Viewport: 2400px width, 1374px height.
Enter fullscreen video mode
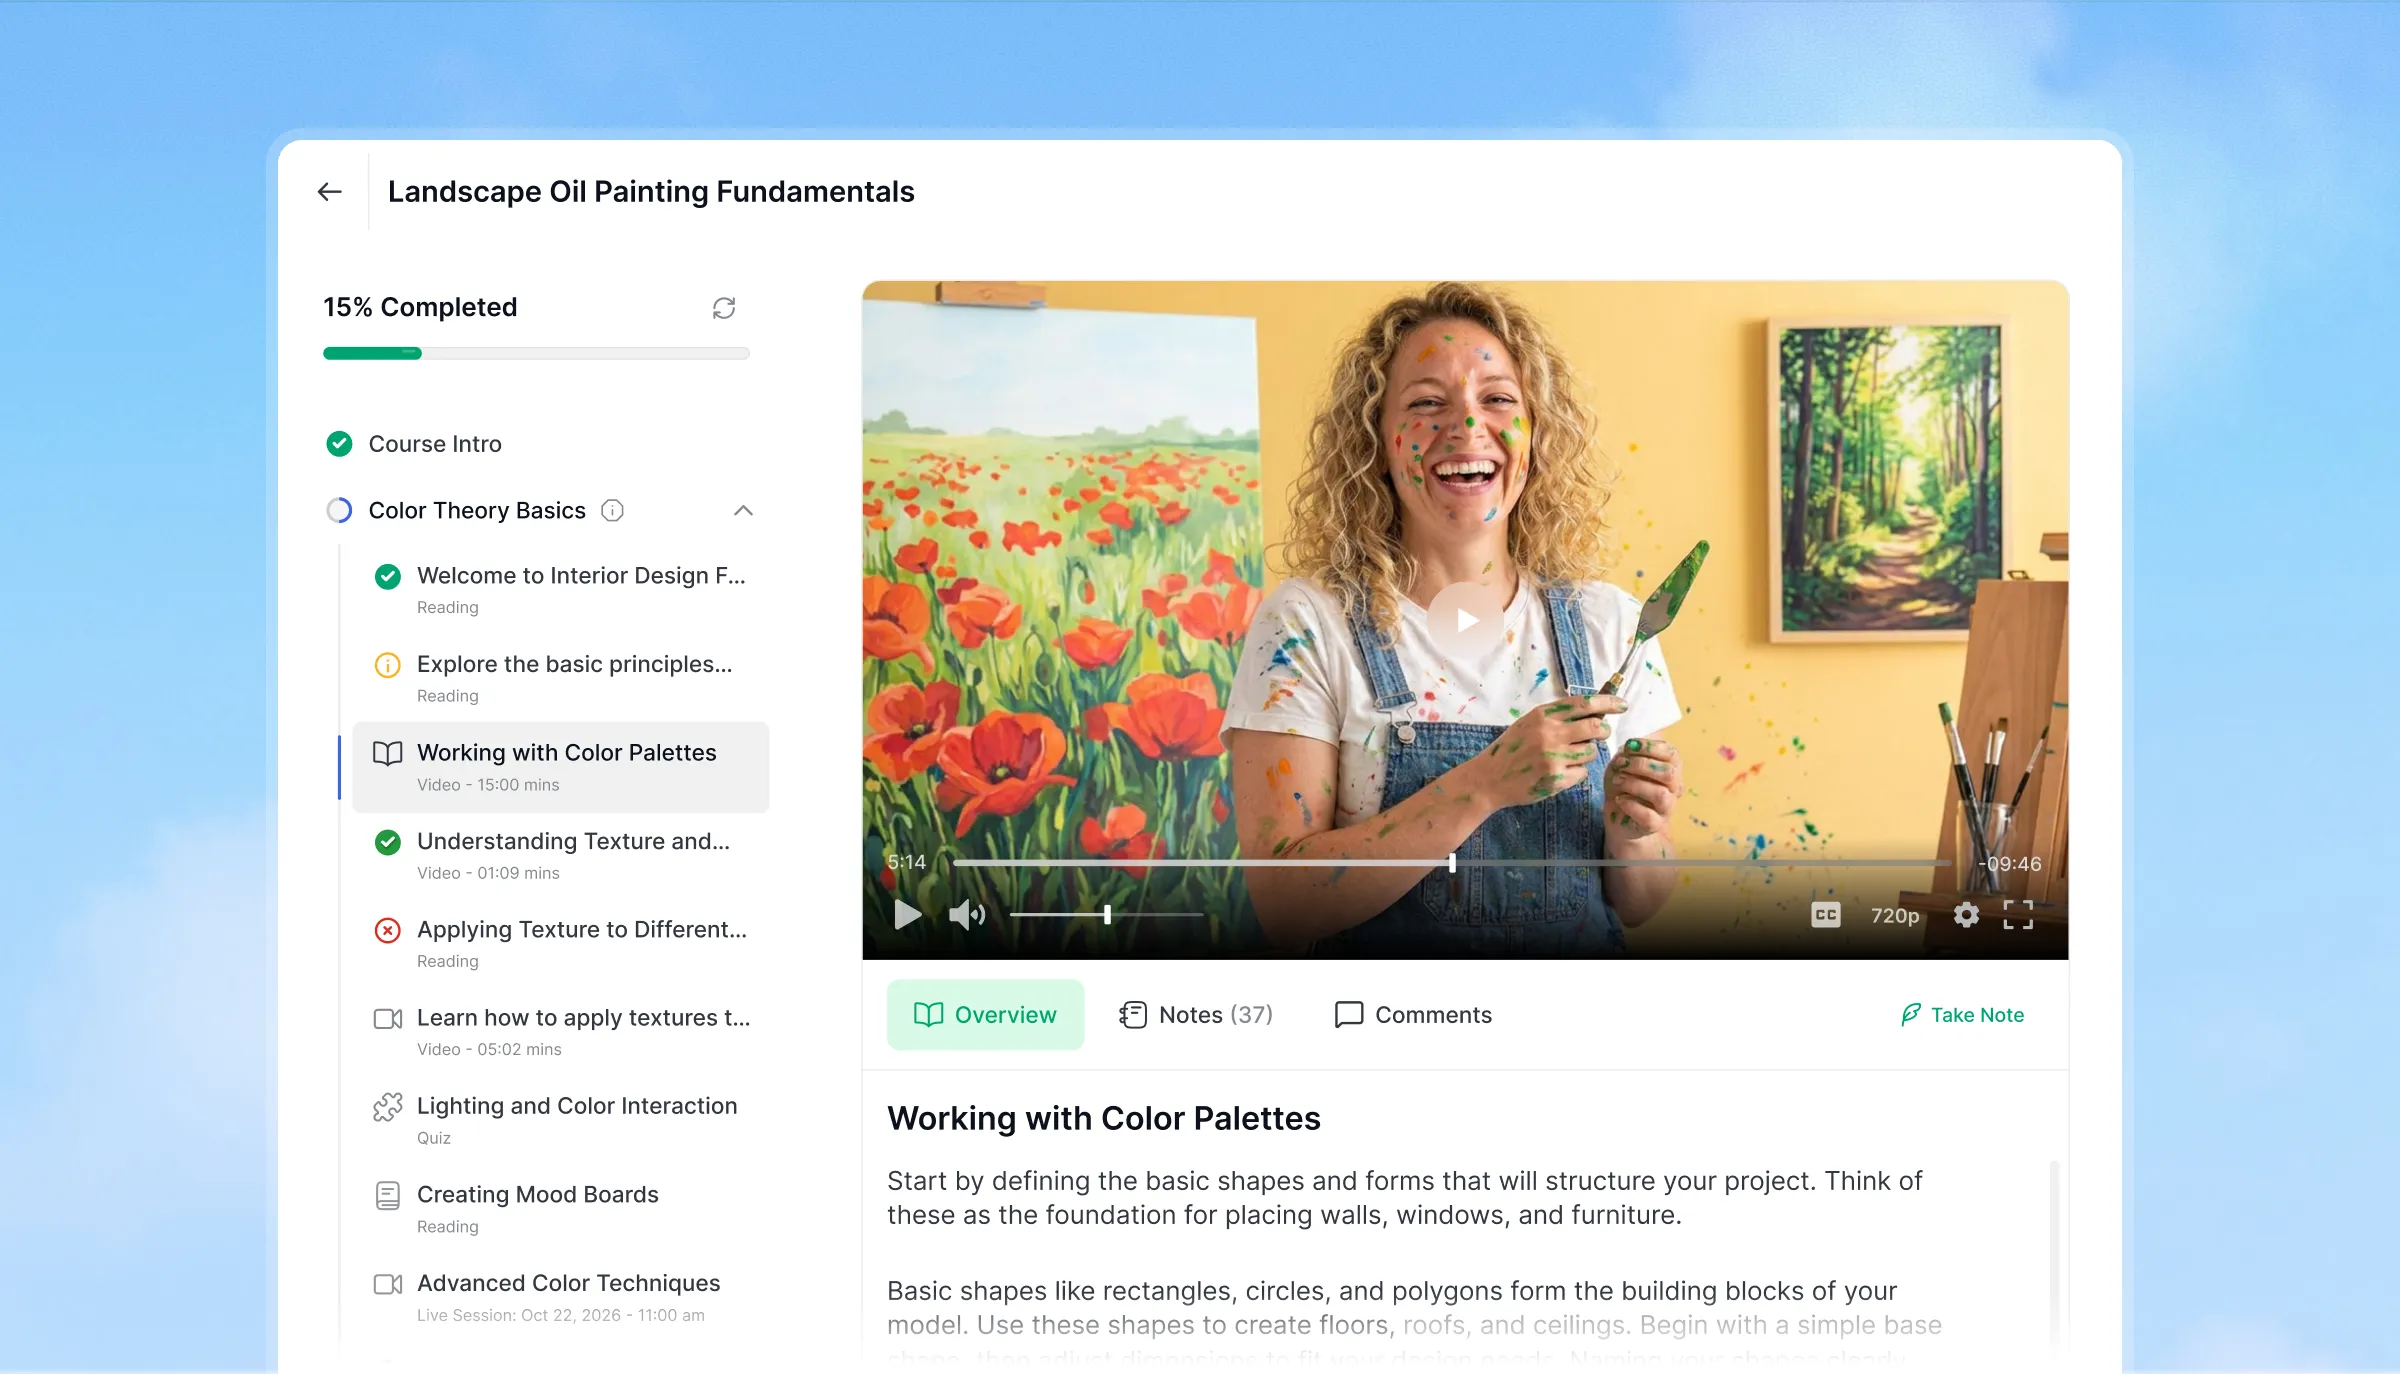(x=2018, y=914)
